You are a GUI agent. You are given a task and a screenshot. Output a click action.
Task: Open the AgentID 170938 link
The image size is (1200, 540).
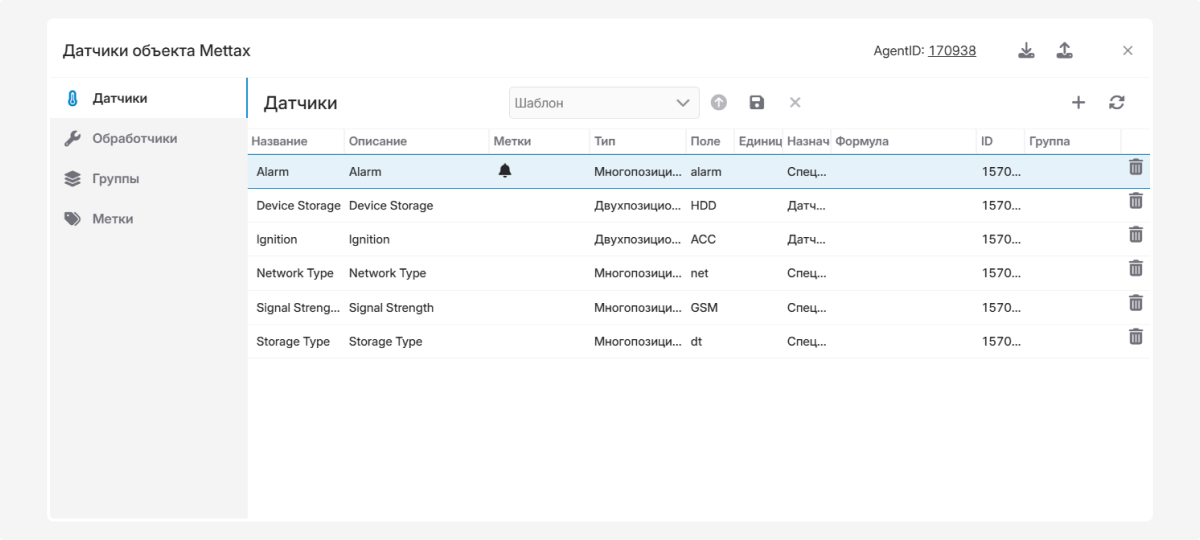952,51
